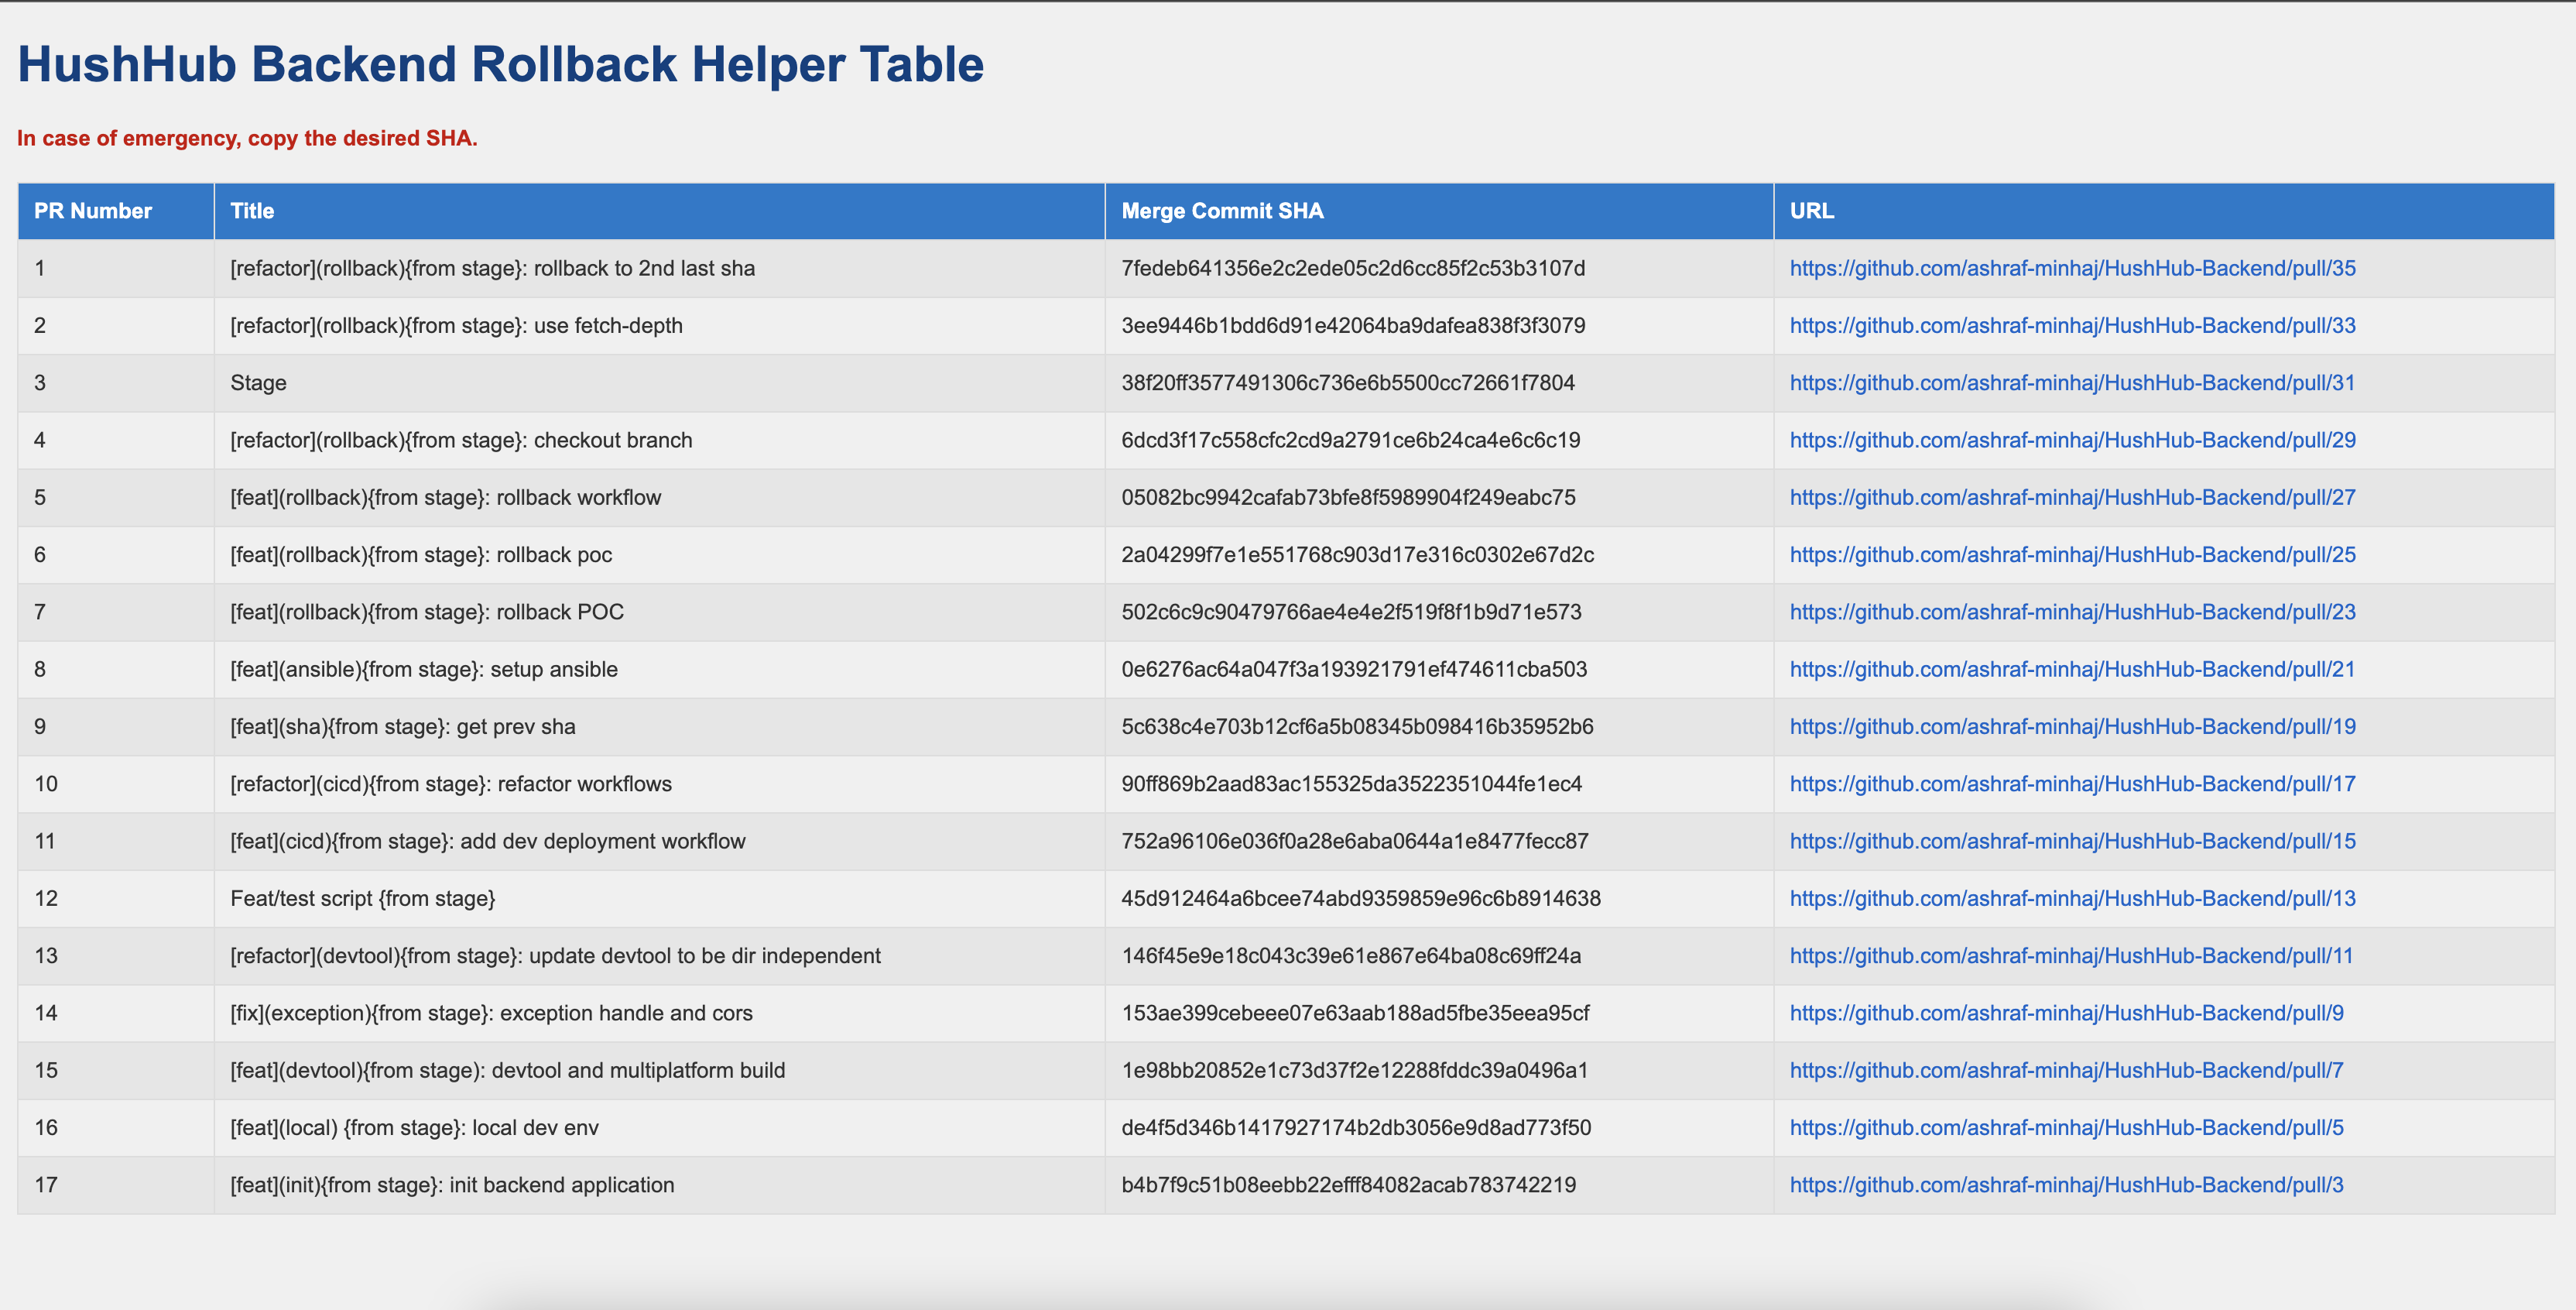The height and width of the screenshot is (1310, 2576).
Task: Click SHA starting with 1e98bb20852e
Action: tap(1354, 1070)
